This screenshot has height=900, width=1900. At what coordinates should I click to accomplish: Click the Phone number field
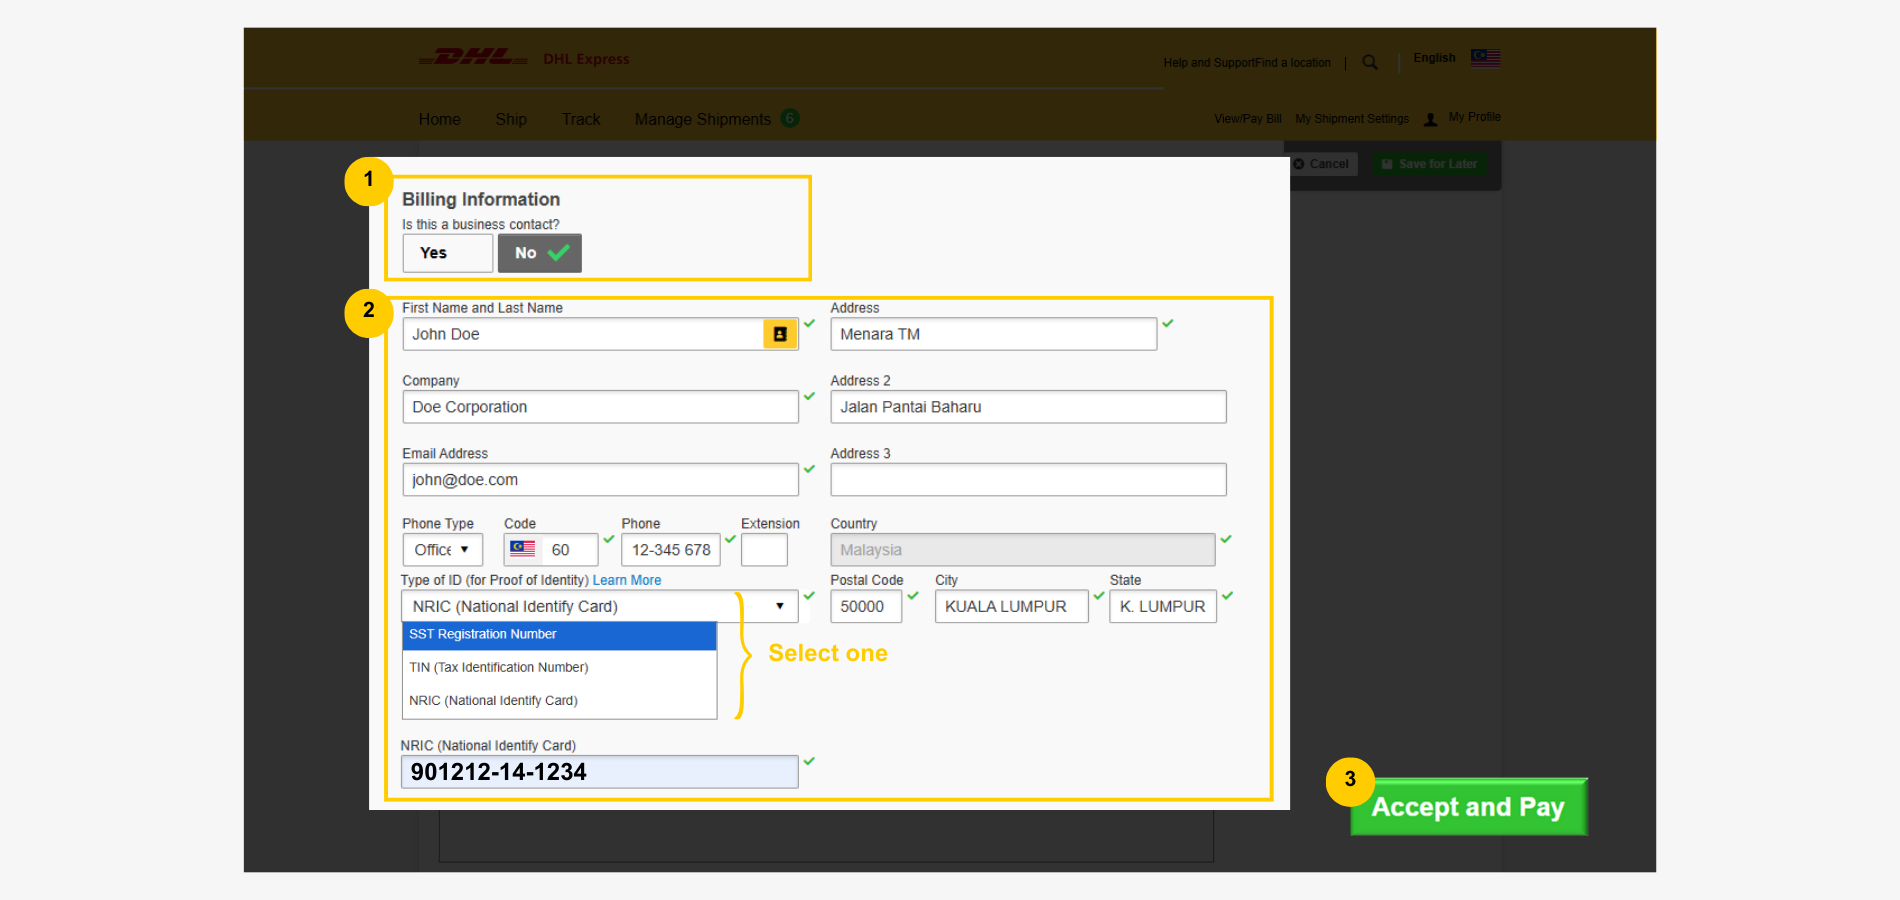click(671, 550)
